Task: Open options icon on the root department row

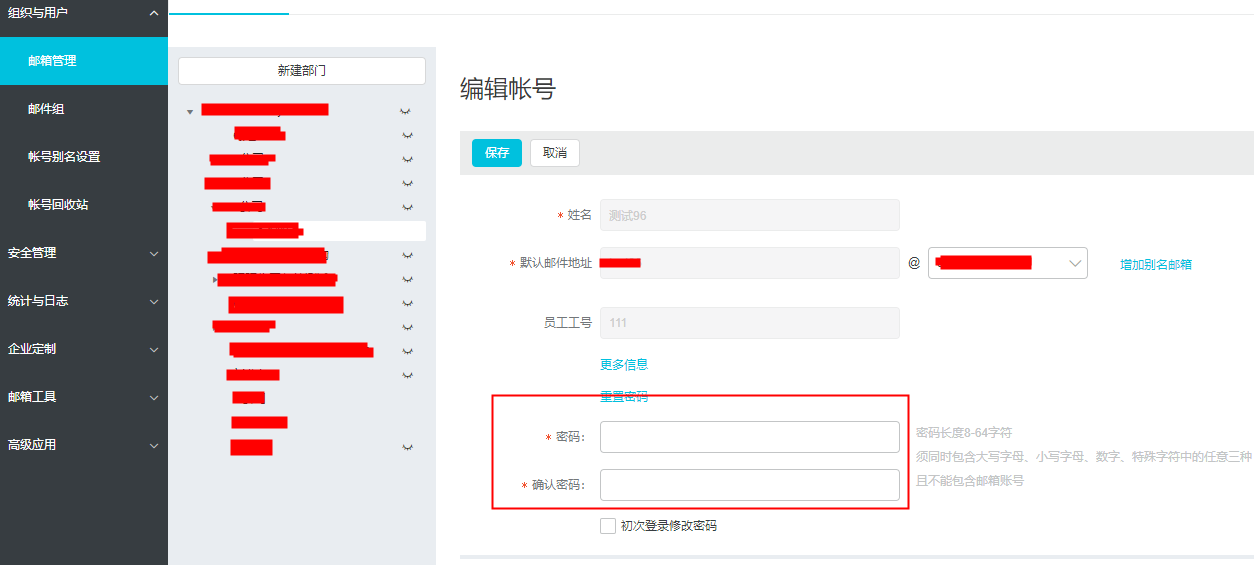Action: pyautogui.click(x=406, y=111)
